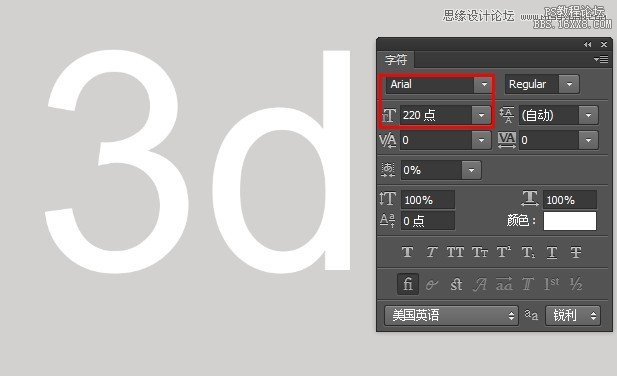Open the leading (自动) dropdown
This screenshot has height=376, width=617.
pos(588,116)
